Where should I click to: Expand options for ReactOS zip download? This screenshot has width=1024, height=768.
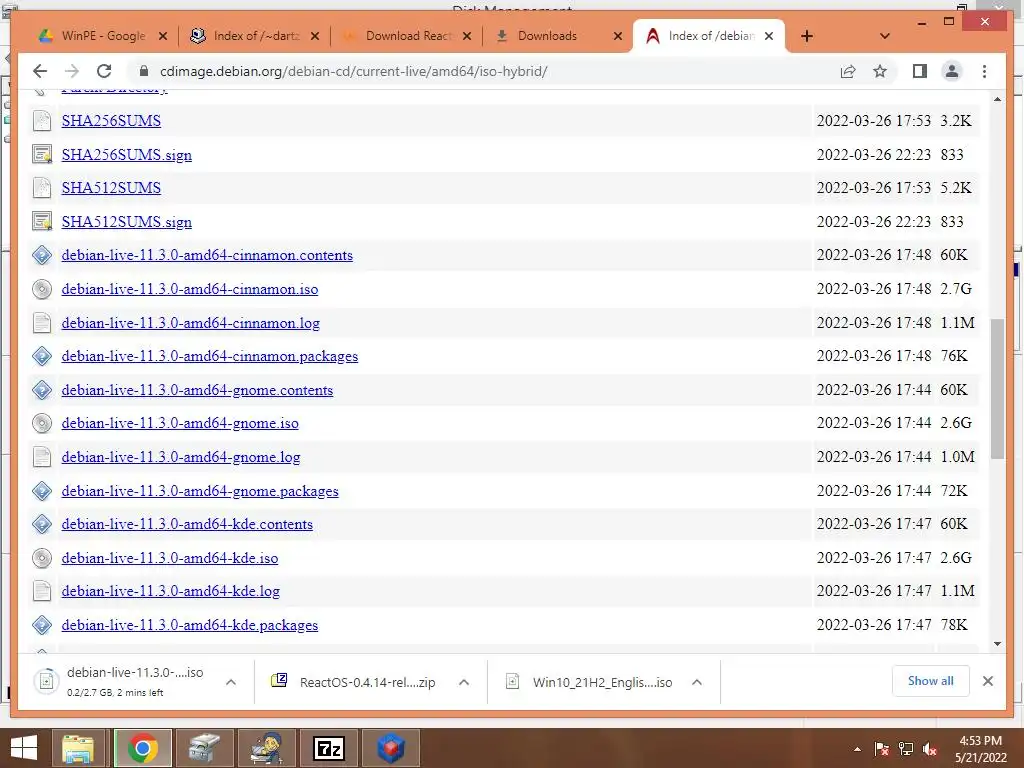464,682
